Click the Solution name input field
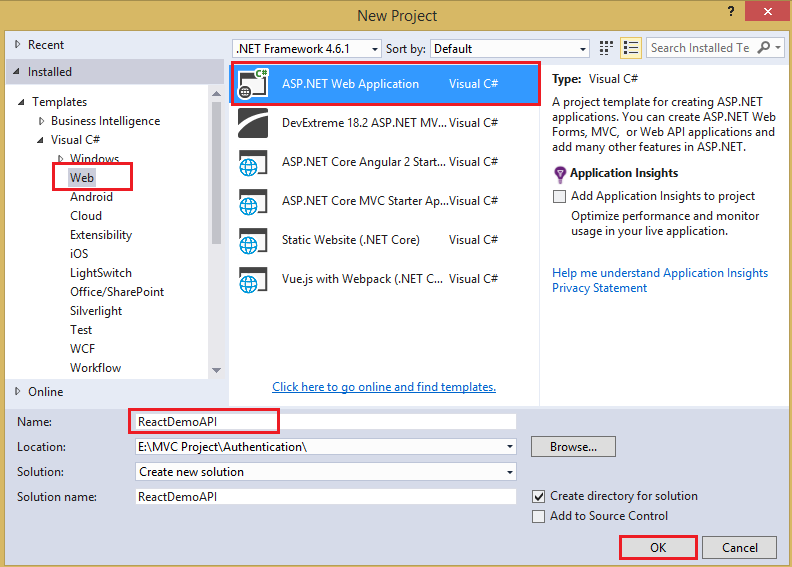This screenshot has height=567, width=792. click(x=326, y=497)
